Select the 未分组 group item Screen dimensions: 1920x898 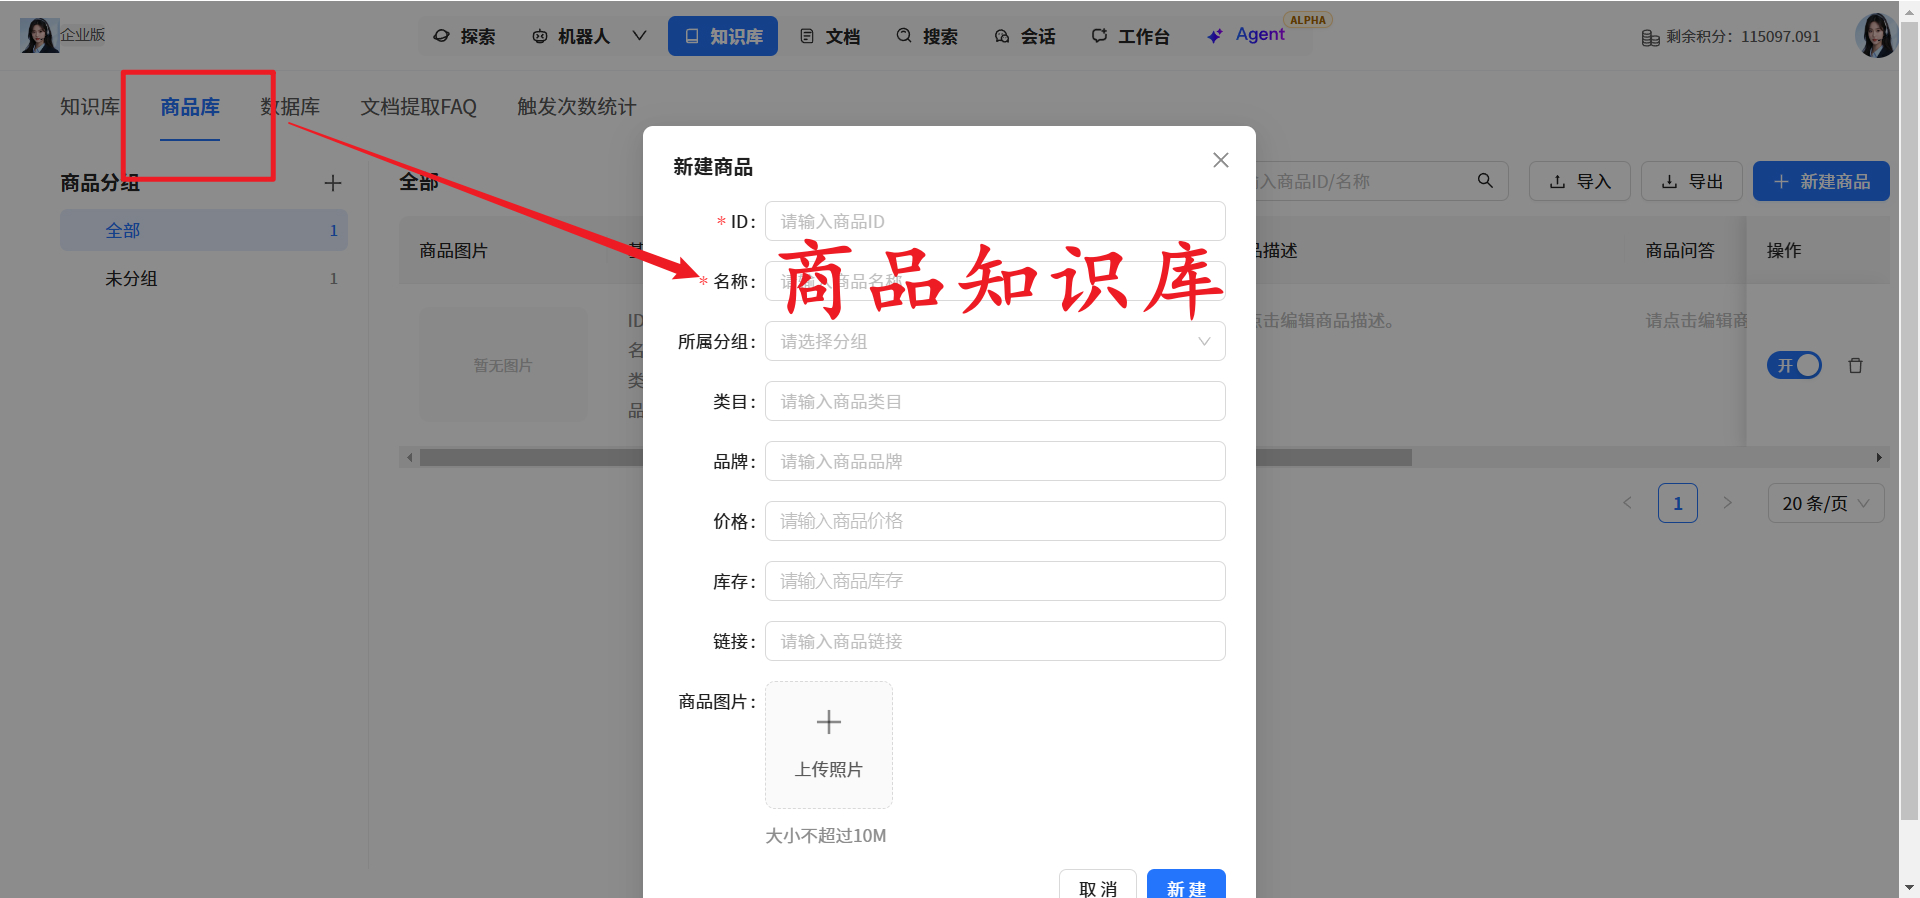tap(204, 279)
